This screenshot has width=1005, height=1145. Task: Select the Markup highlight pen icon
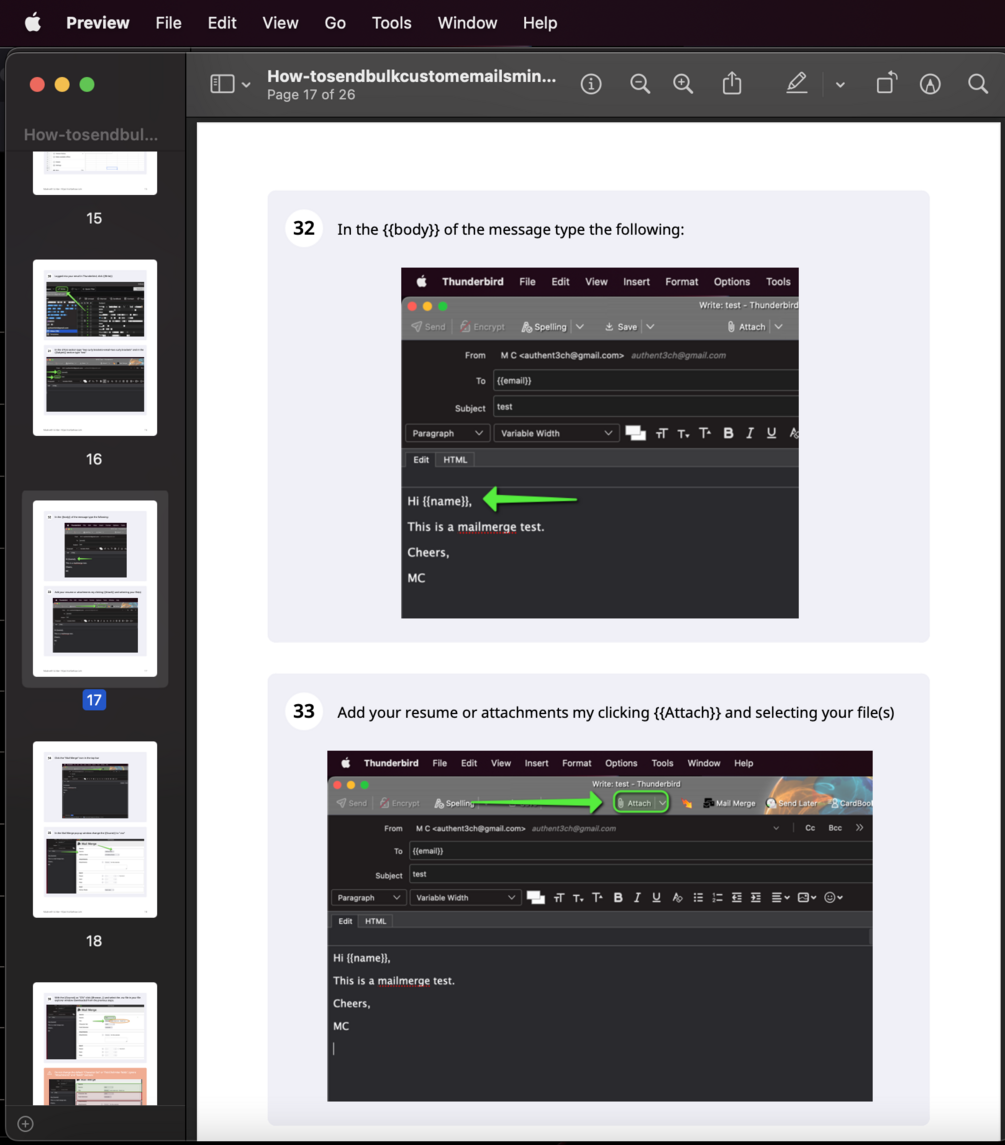pyautogui.click(x=797, y=83)
